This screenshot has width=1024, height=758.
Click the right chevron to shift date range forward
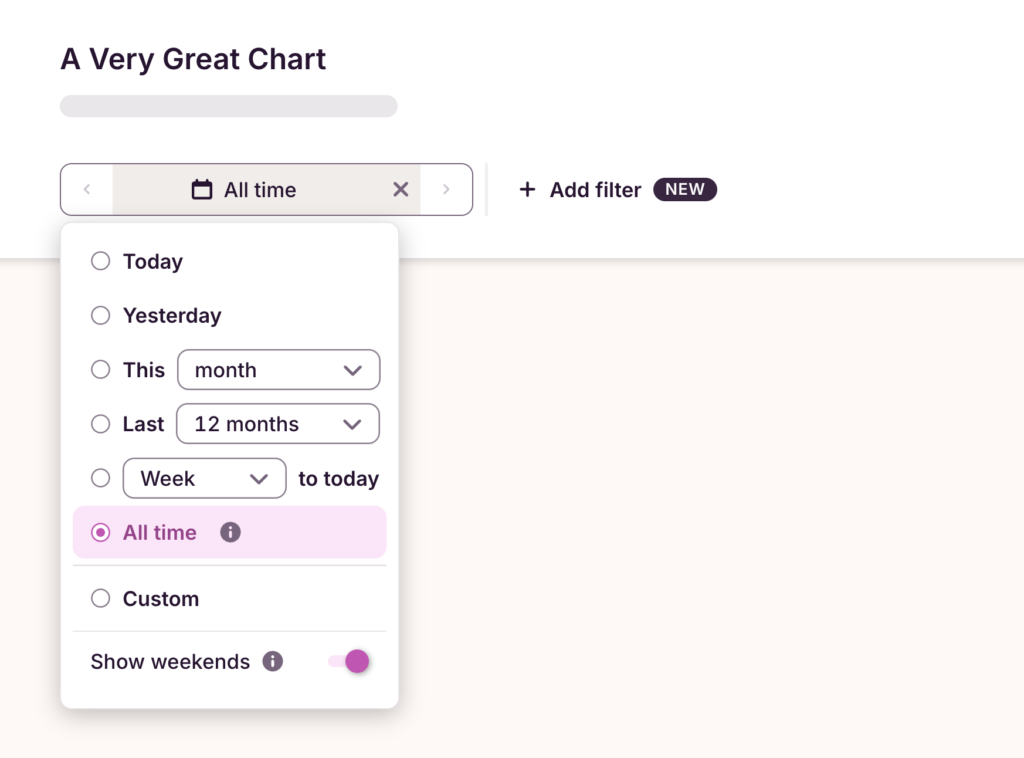click(447, 189)
